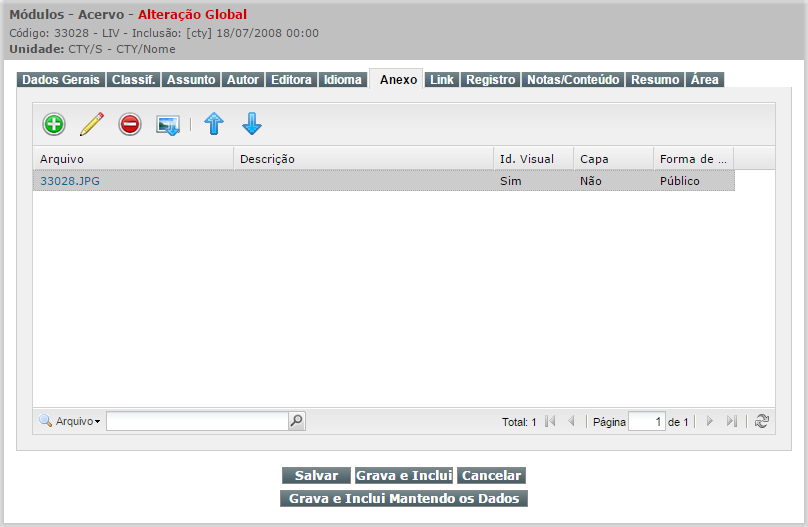Screen dimensions: 808x527
Task: Select the Editora tab
Action: (x=292, y=80)
